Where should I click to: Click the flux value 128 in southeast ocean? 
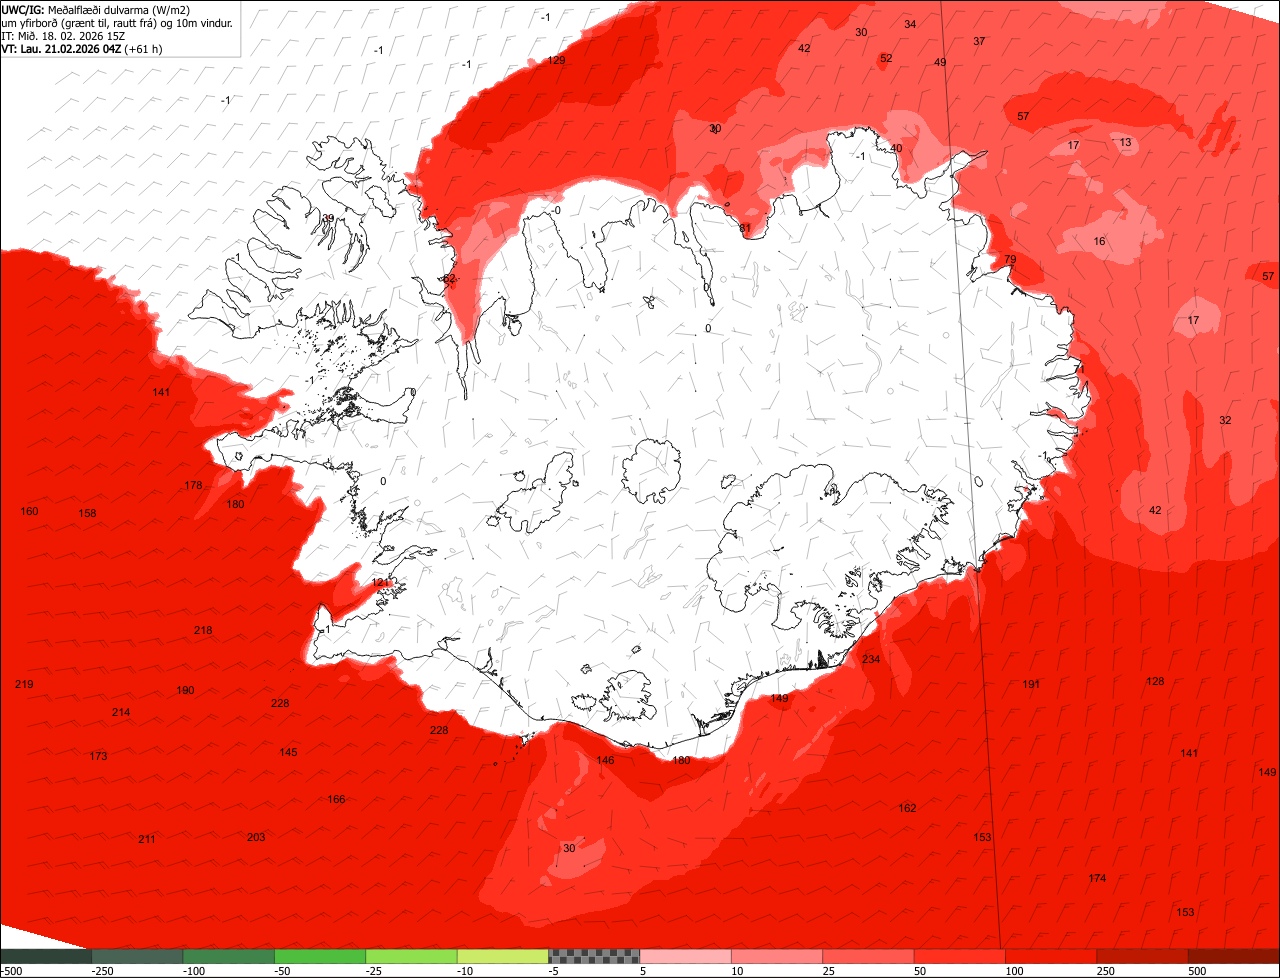pos(1155,681)
